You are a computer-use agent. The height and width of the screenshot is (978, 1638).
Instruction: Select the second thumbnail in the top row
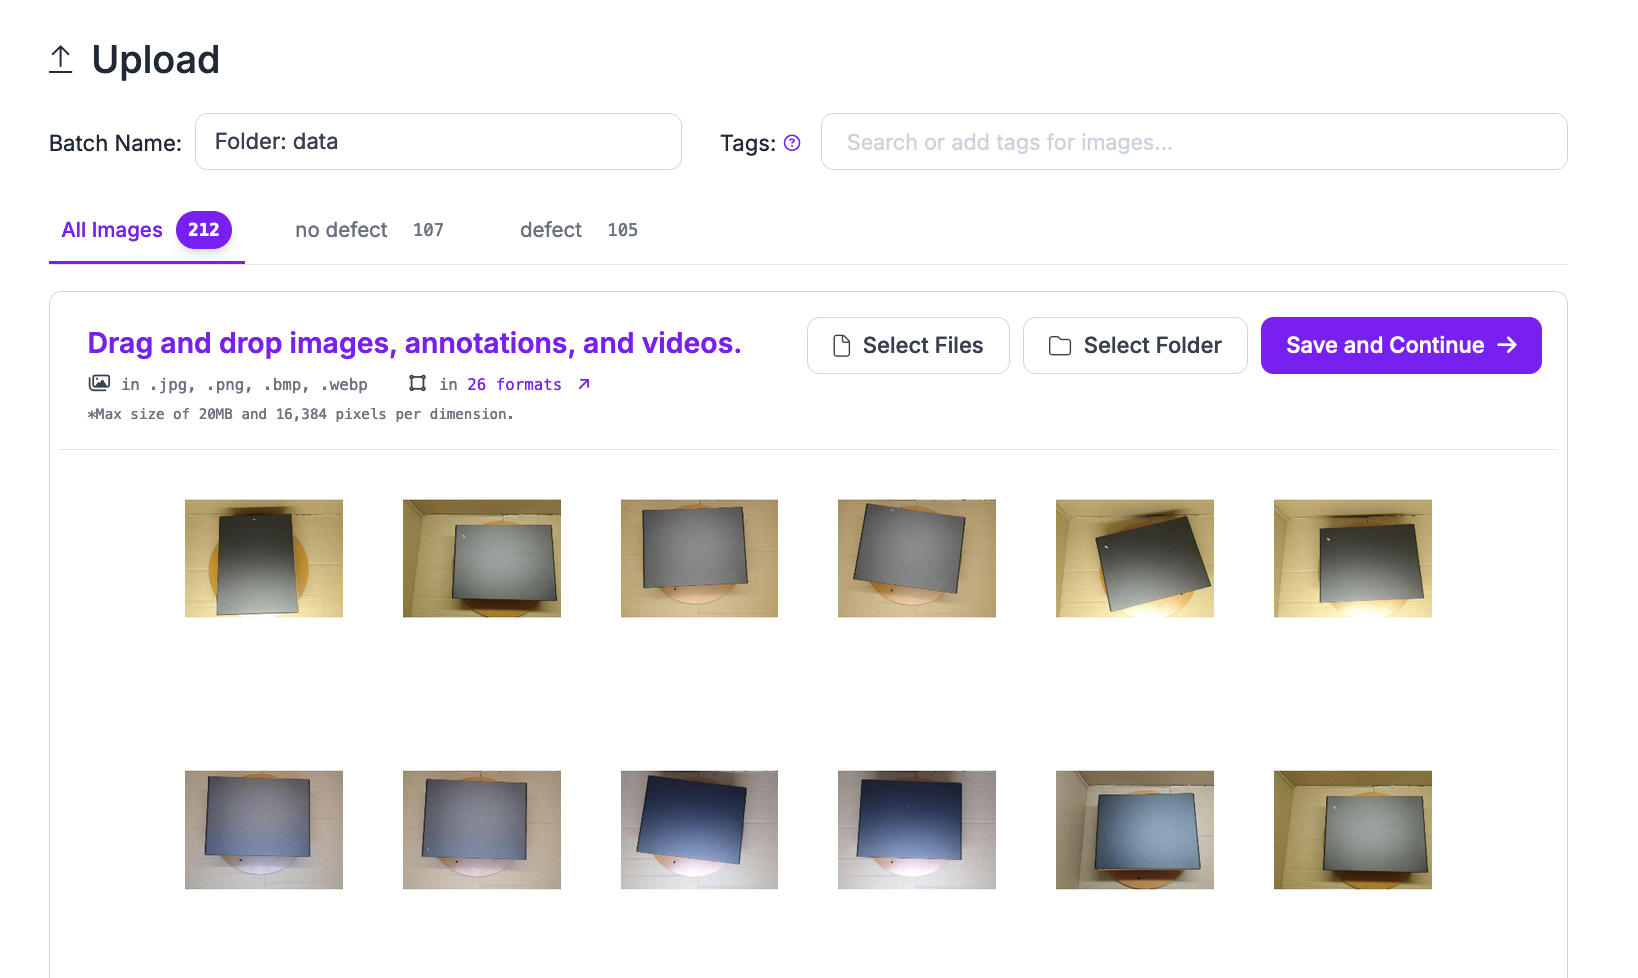(x=482, y=559)
